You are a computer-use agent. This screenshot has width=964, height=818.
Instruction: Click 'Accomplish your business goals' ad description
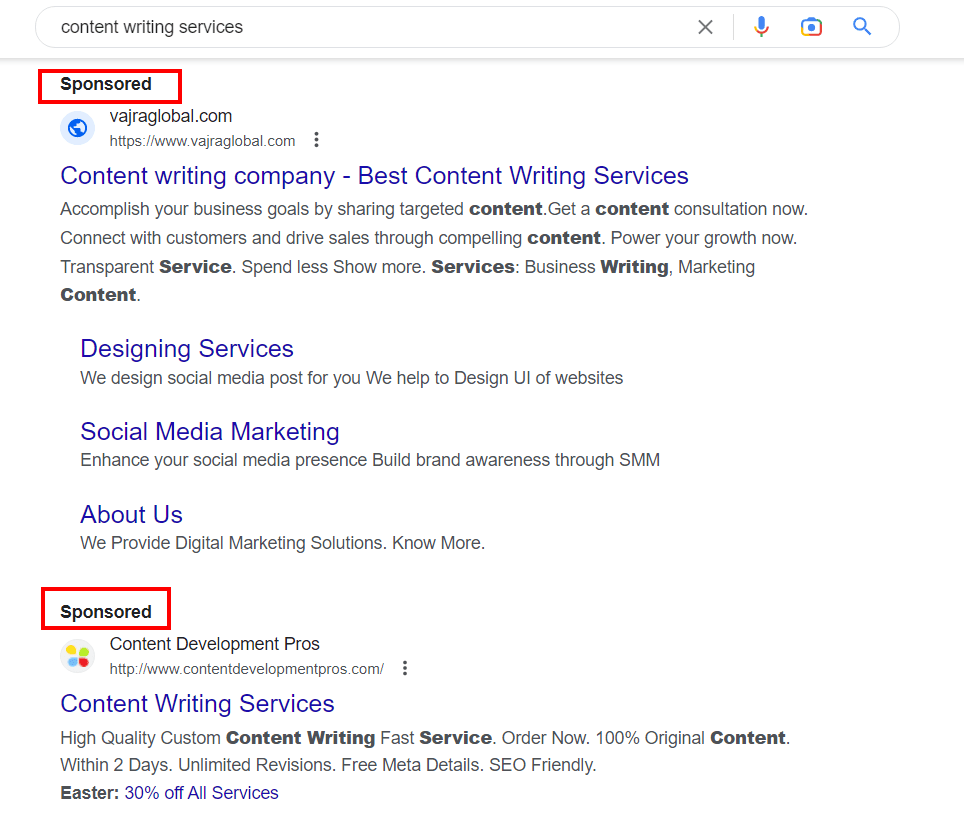434,252
